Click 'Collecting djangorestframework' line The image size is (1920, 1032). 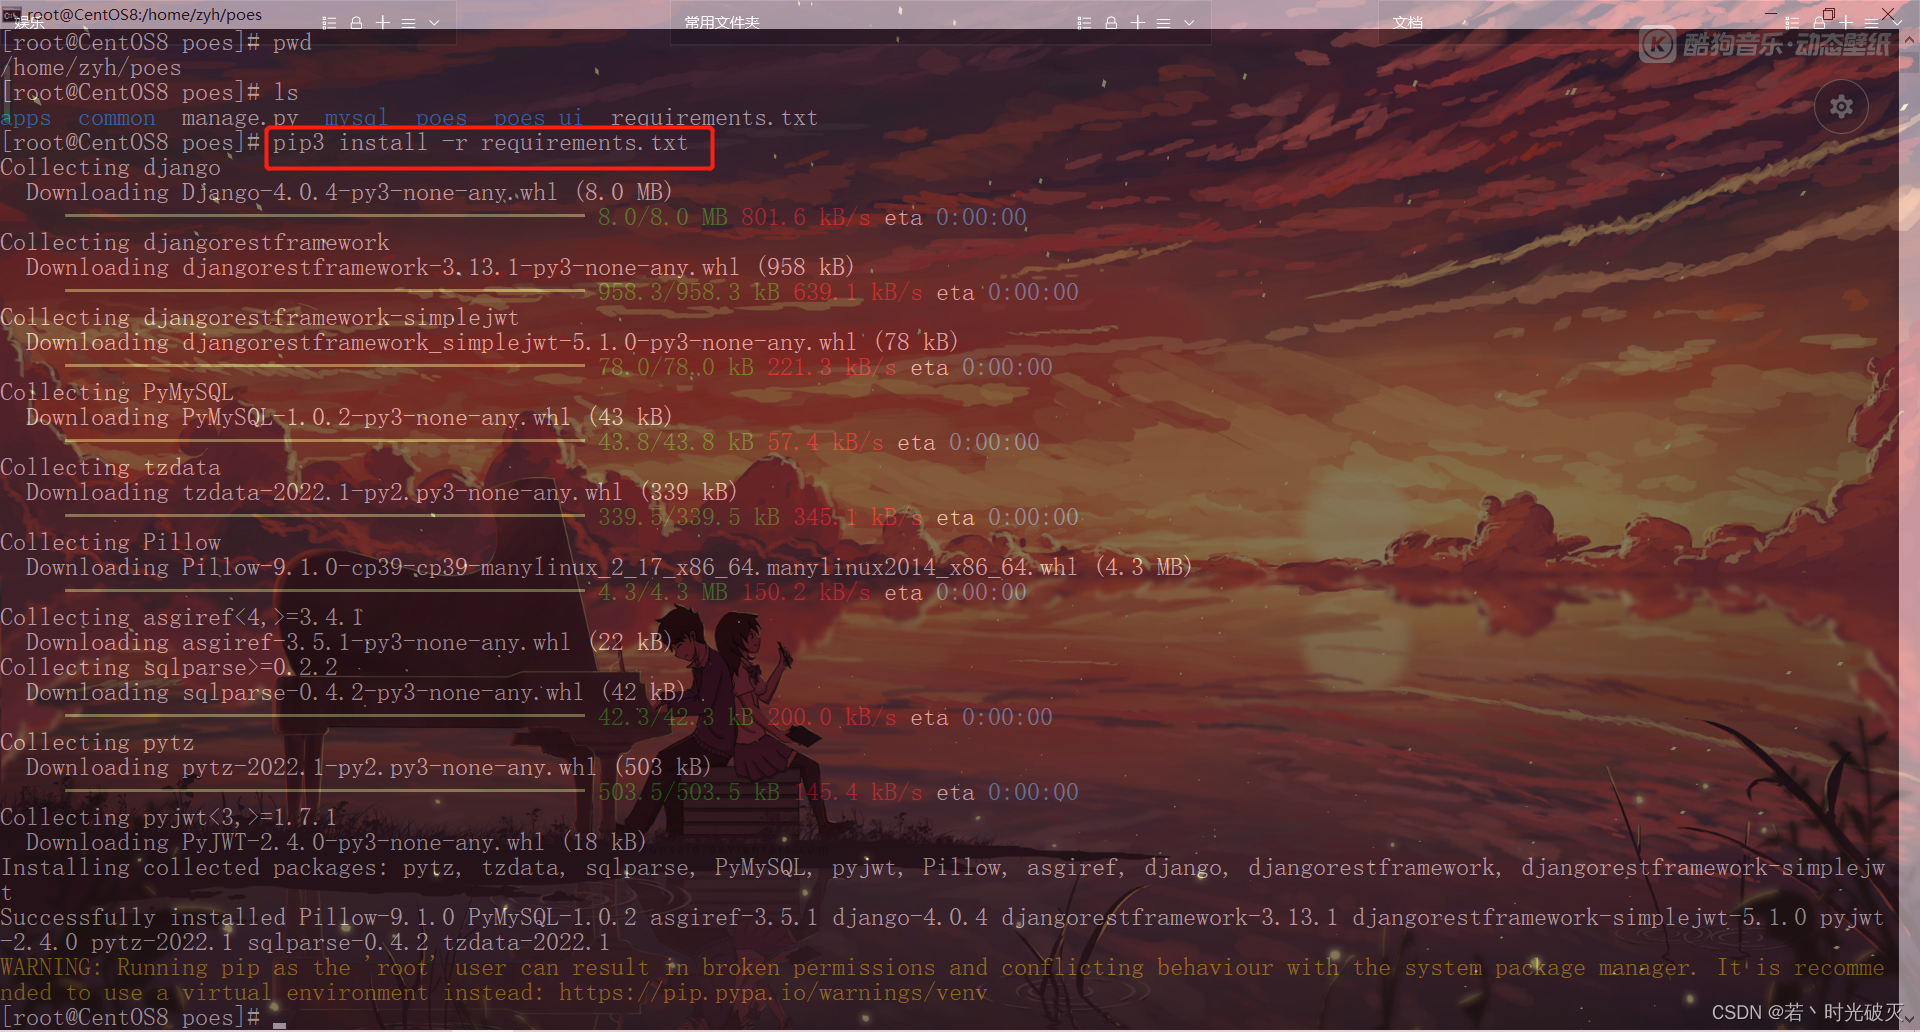195,243
